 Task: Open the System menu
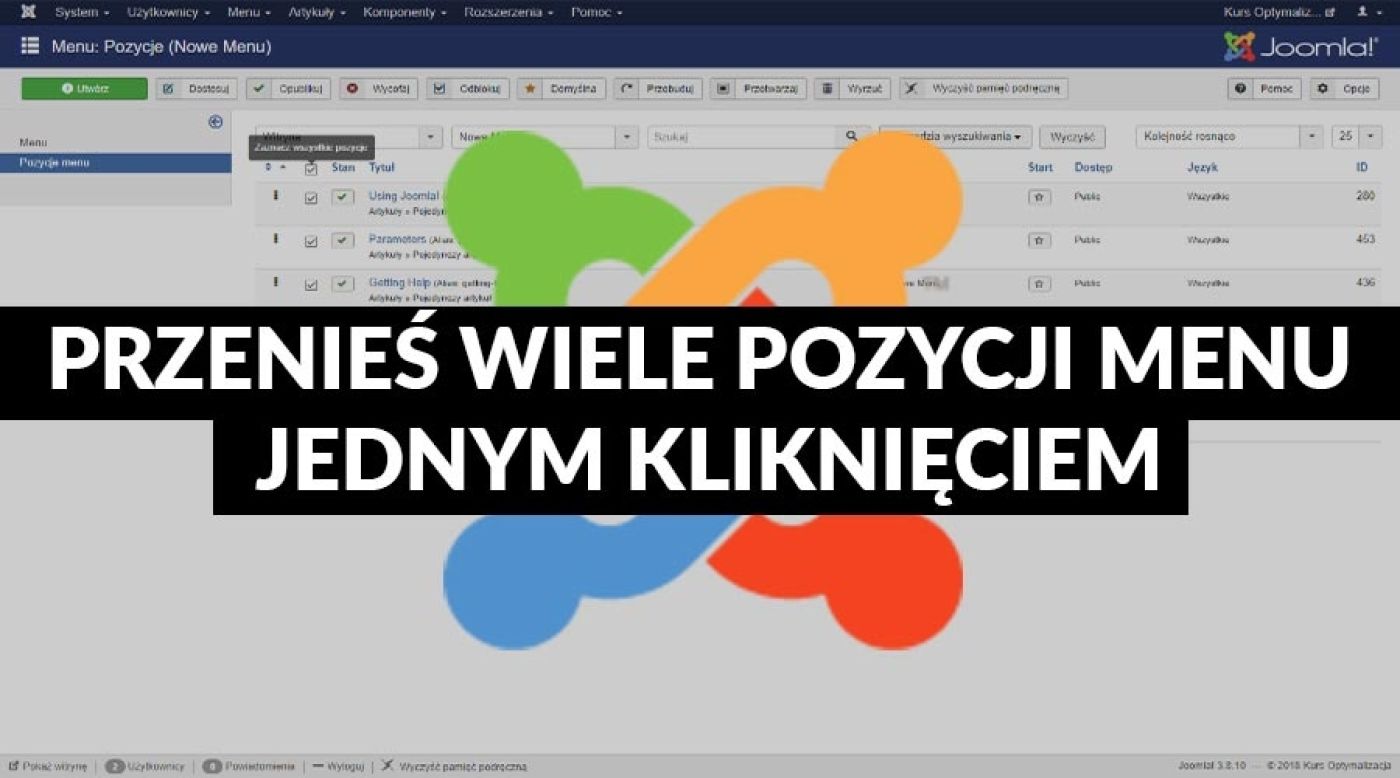click(x=82, y=12)
